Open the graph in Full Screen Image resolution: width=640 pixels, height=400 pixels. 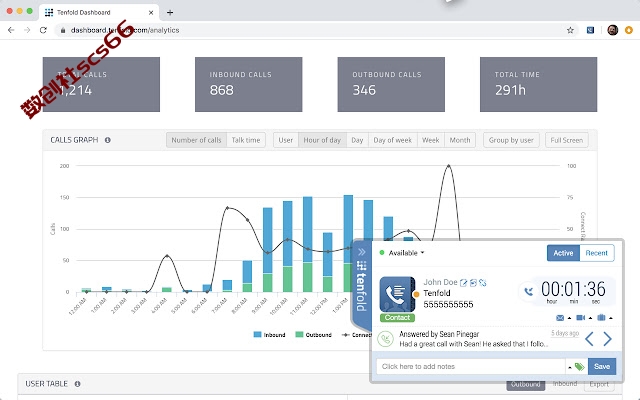pyautogui.click(x=567, y=140)
